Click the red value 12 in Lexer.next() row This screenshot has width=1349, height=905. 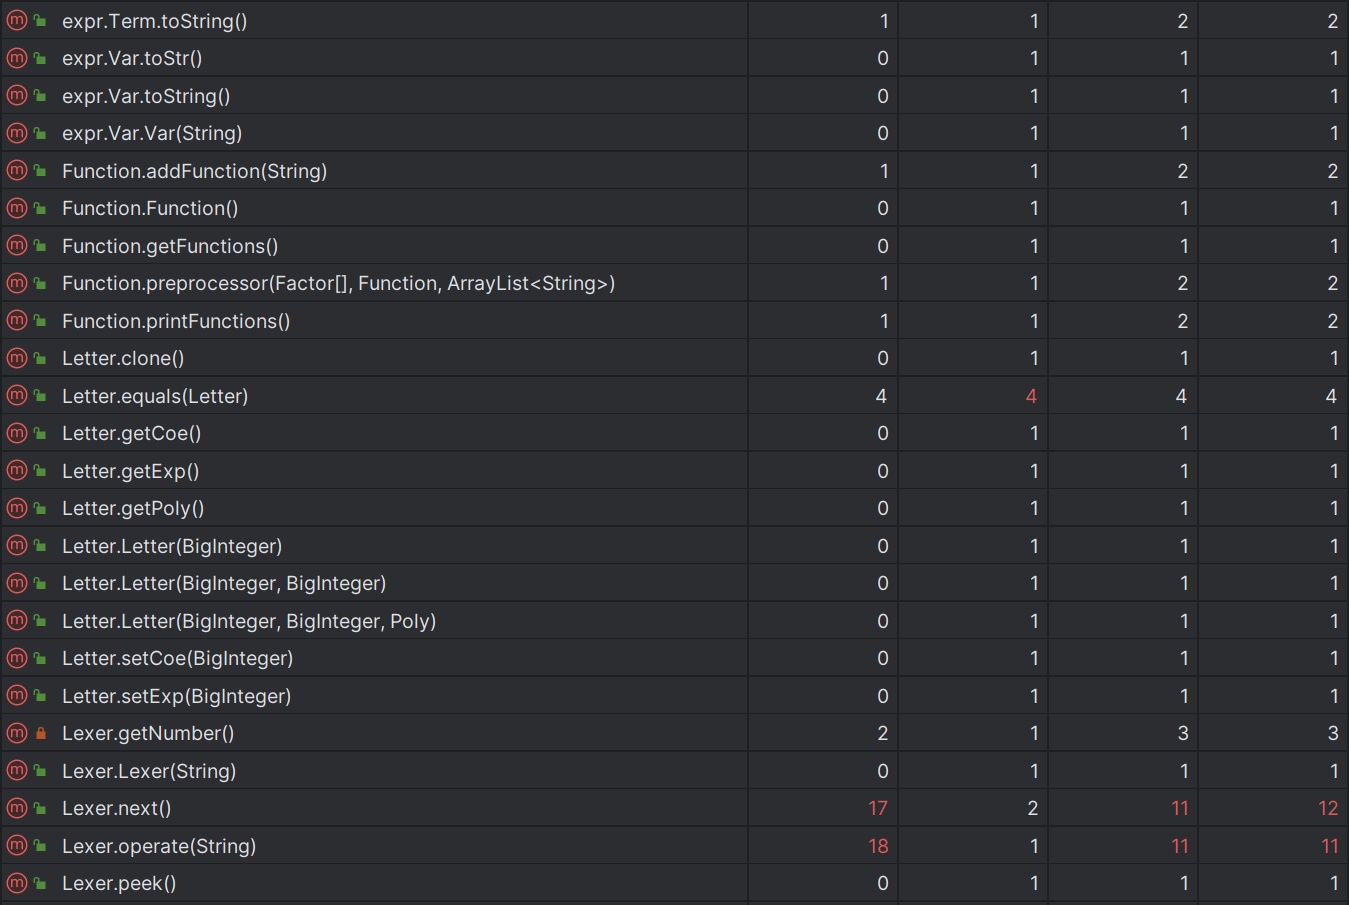[1328, 809]
